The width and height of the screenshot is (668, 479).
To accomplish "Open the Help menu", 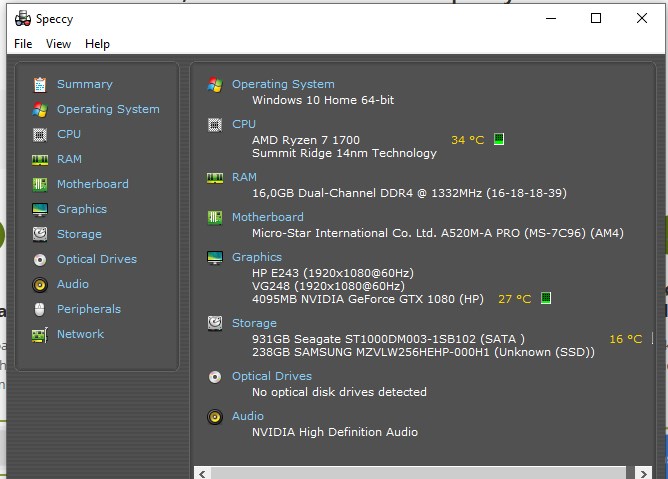I will pos(97,44).
